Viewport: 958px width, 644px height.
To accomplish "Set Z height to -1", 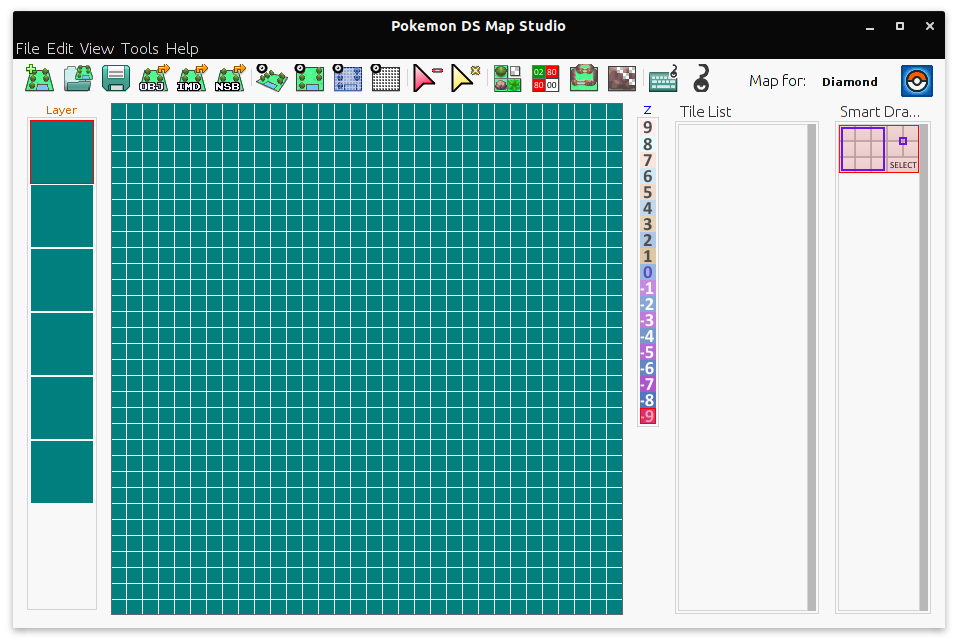I will [648, 288].
